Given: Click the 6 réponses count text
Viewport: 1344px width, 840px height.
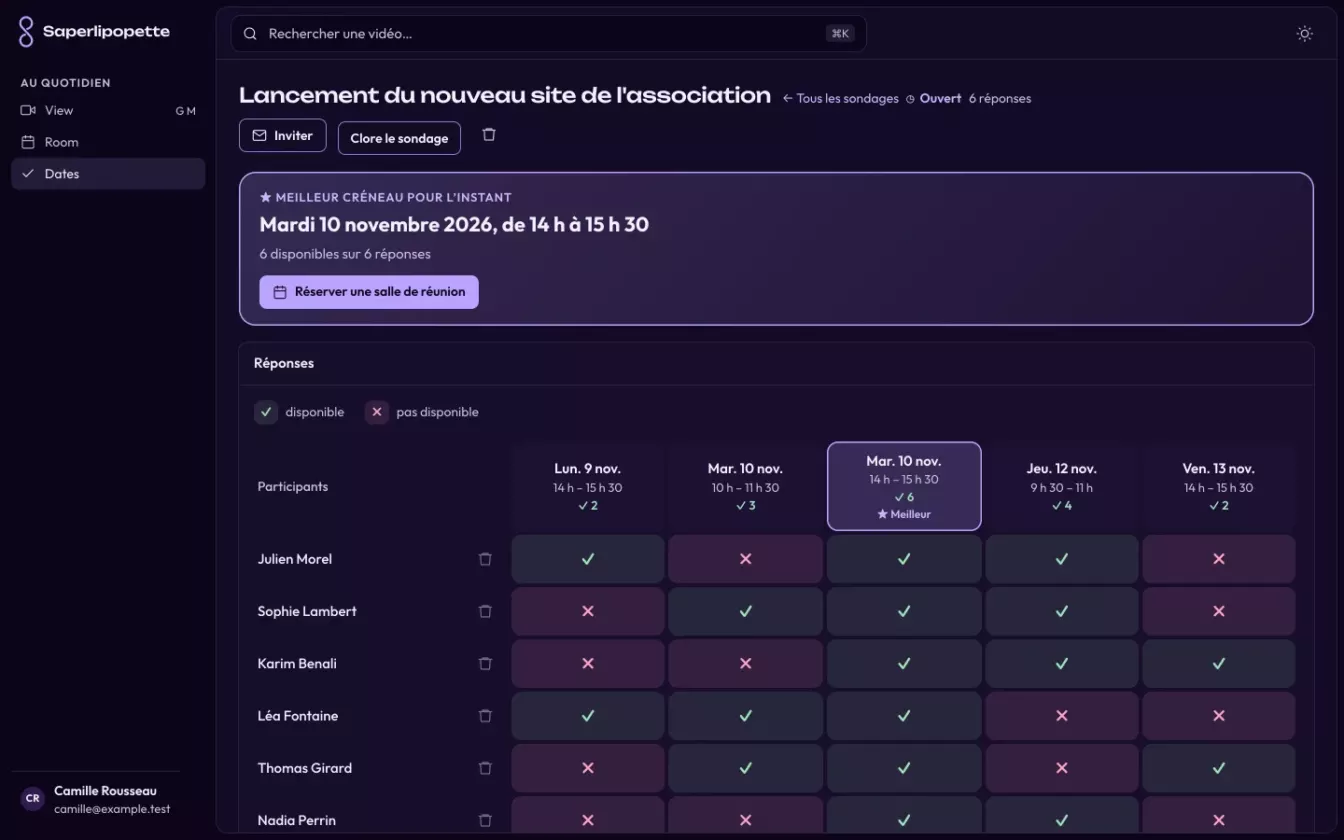Looking at the screenshot, I should tap(1000, 98).
